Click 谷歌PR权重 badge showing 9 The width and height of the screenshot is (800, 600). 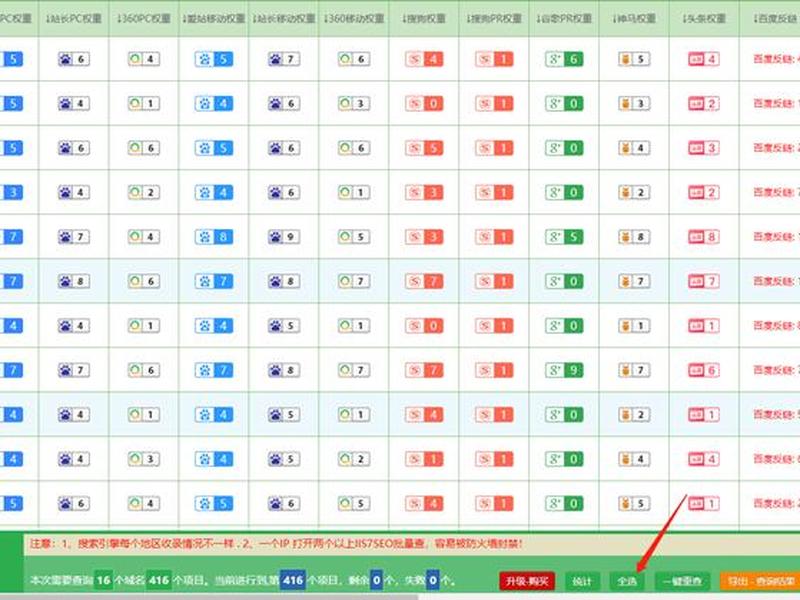click(564, 370)
